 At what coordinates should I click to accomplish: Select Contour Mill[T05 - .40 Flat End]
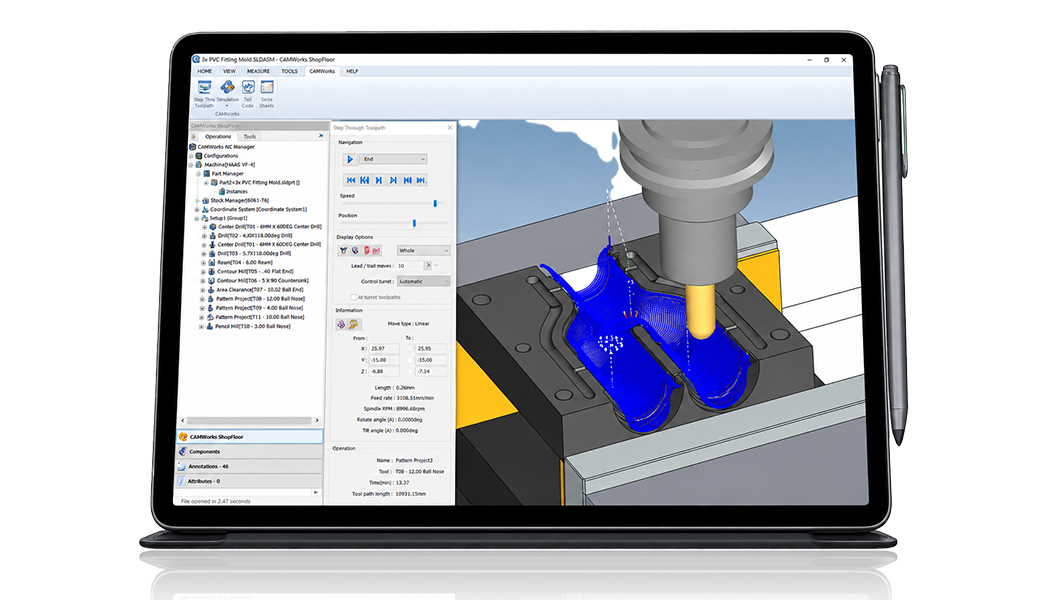[255, 272]
